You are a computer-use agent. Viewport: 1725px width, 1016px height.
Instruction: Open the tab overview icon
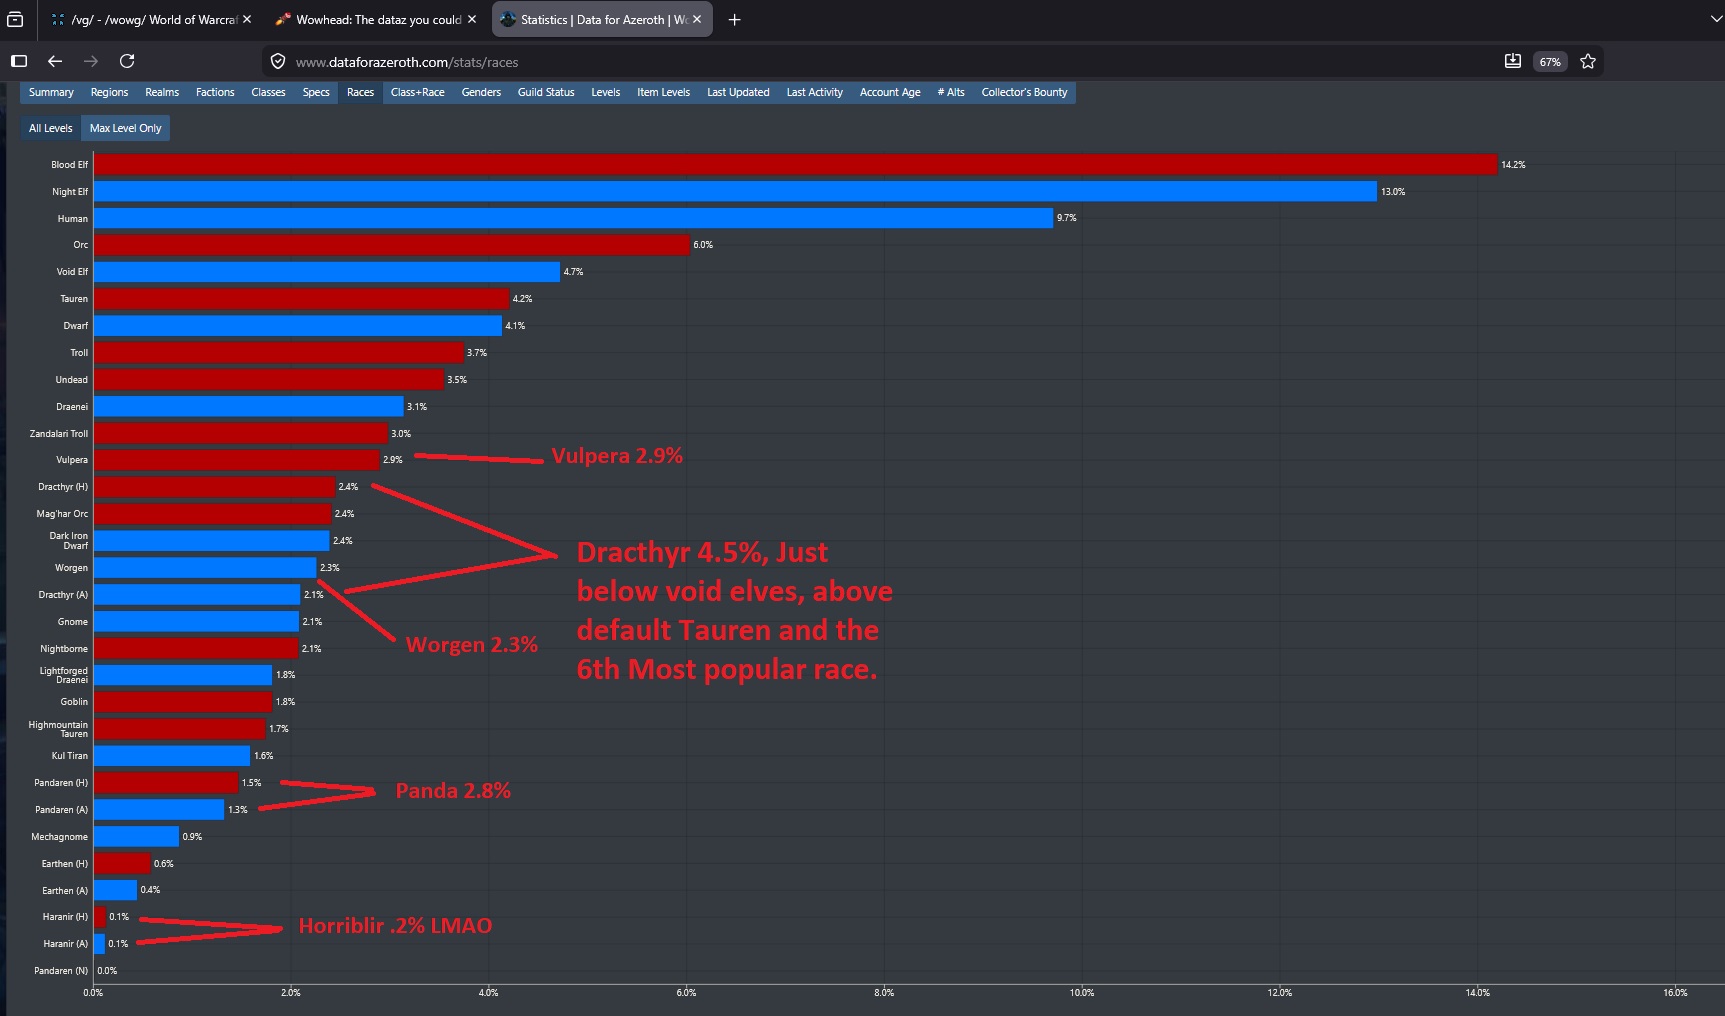point(15,19)
